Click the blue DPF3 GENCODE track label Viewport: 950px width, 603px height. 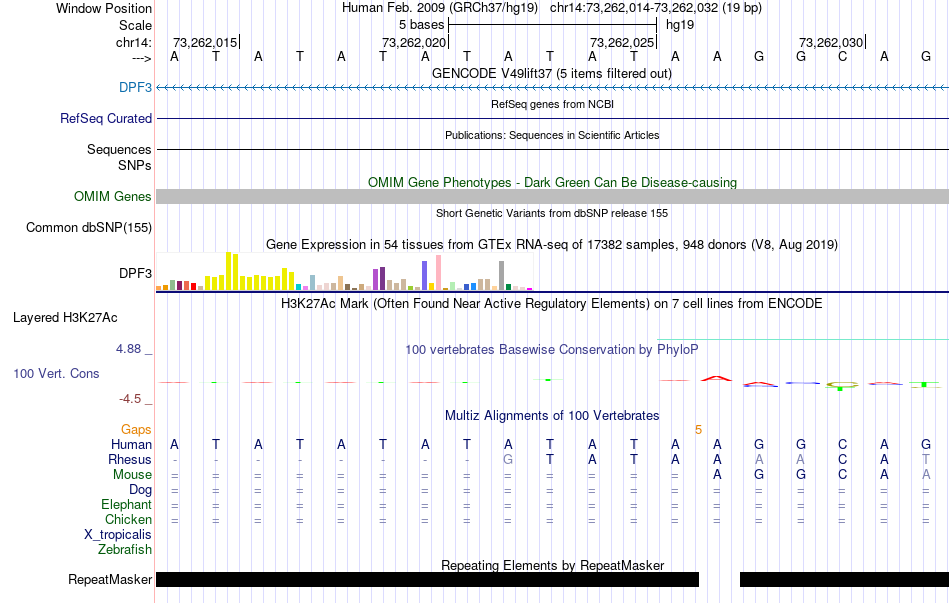pos(135,87)
